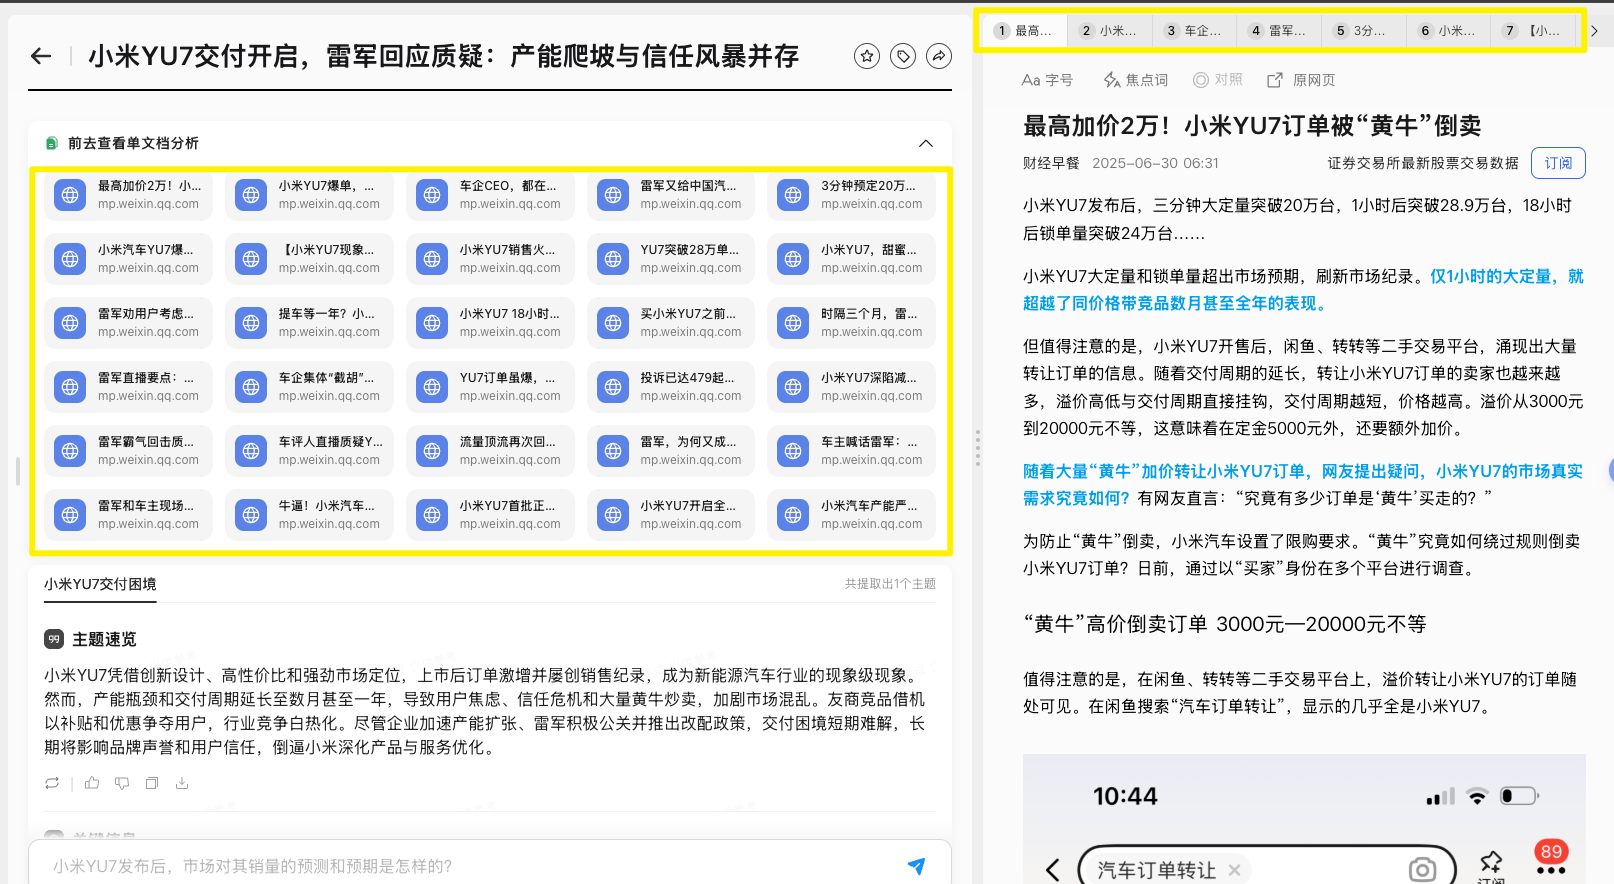1614x884 pixels.
Task: Open source card 买小米YU7之前
Action: point(671,323)
